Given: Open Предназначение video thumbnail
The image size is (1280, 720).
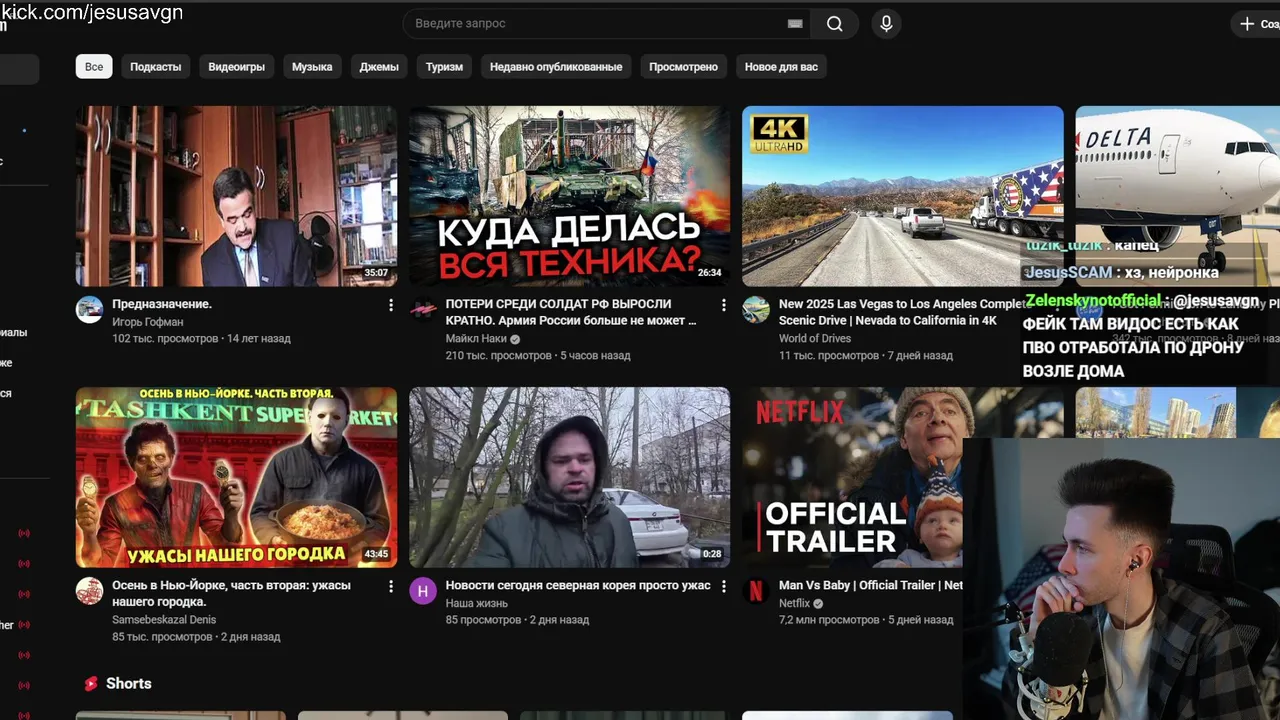Looking at the screenshot, I should pos(236,196).
